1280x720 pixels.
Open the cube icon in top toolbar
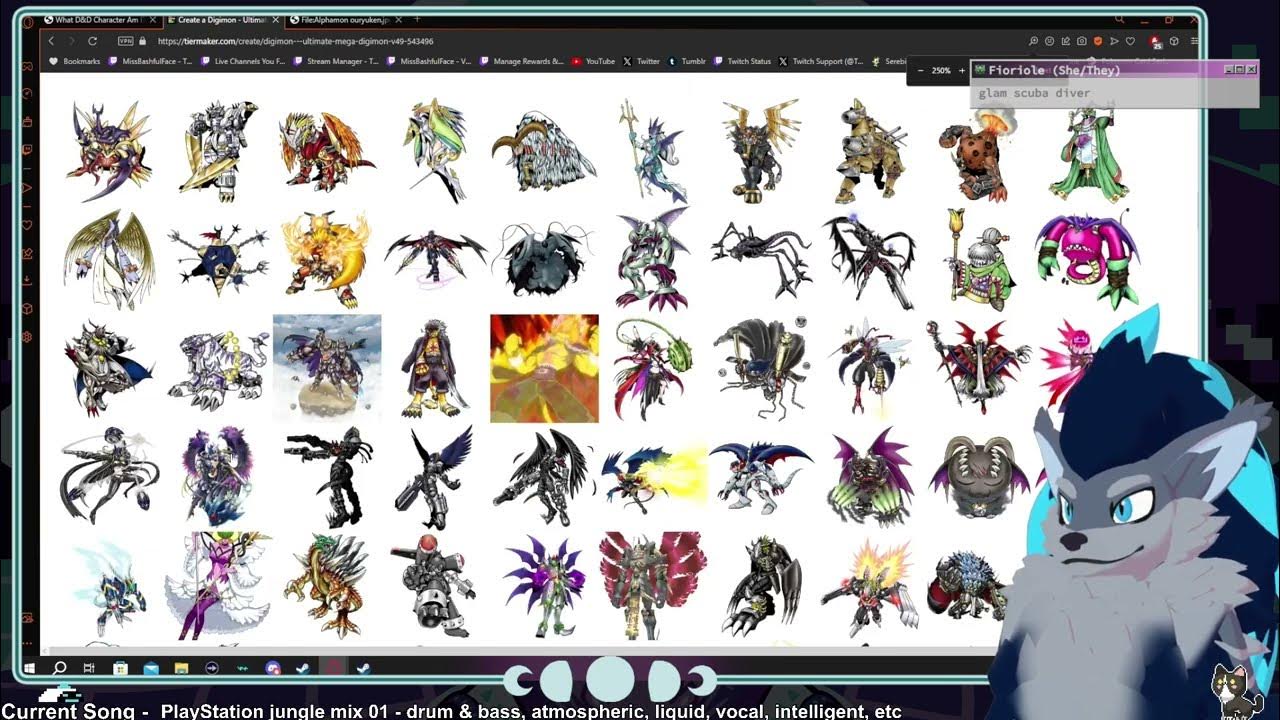(x=1174, y=41)
